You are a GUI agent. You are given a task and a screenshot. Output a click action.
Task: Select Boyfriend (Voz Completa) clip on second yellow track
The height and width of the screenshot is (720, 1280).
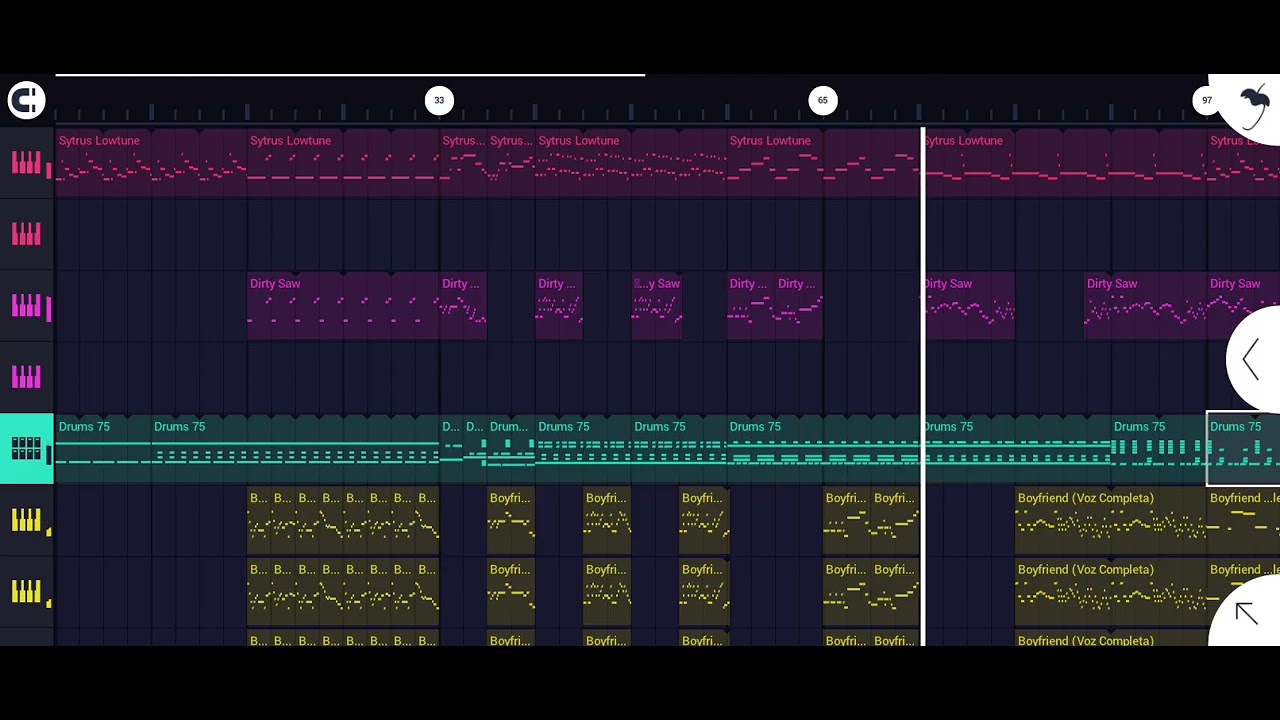pos(1111,592)
